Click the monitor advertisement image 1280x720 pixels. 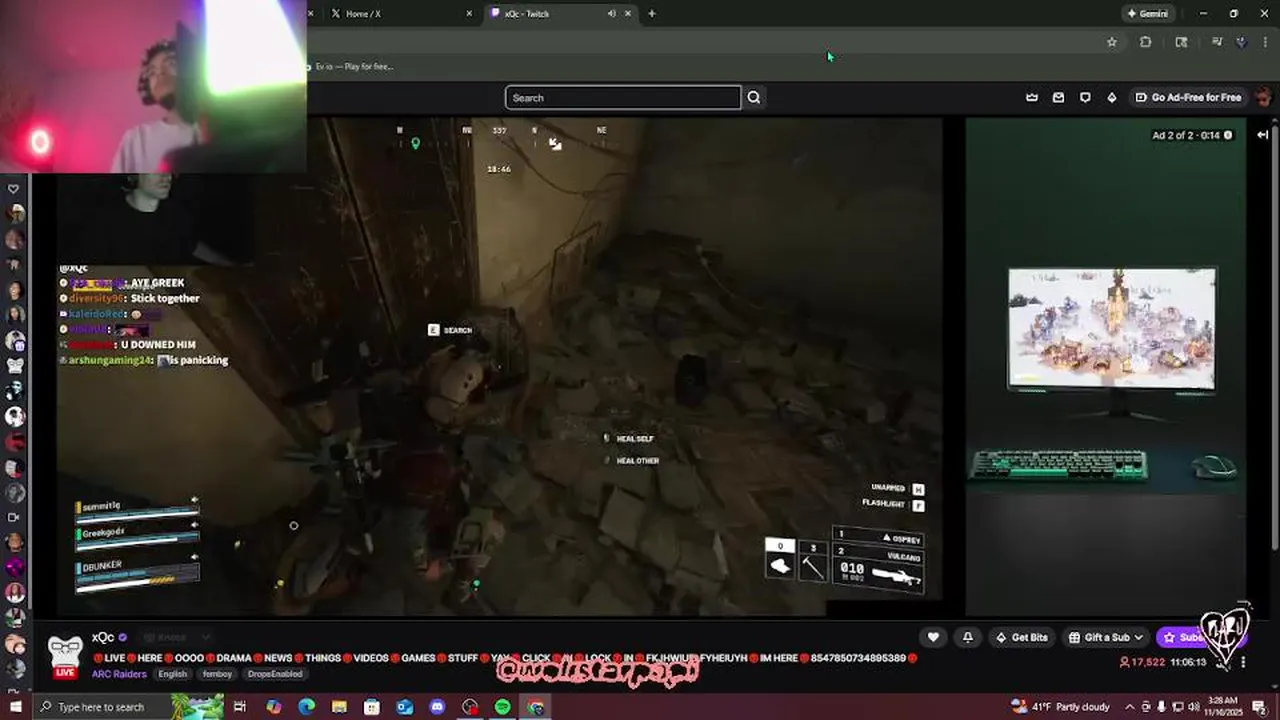click(1111, 329)
